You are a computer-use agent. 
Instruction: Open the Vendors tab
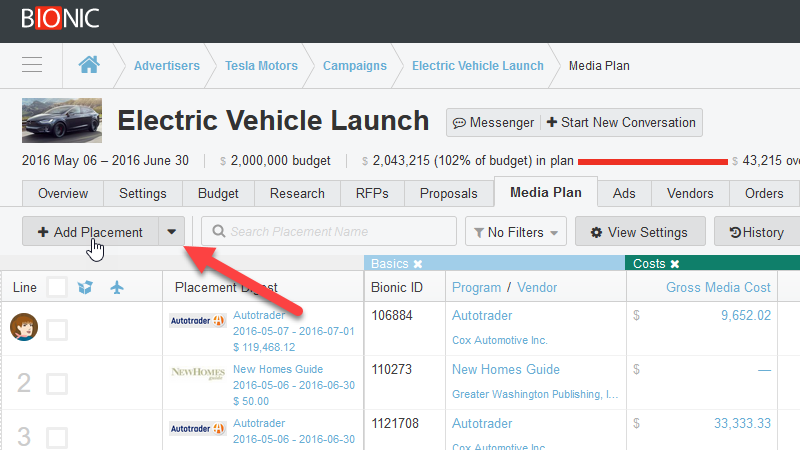(x=690, y=193)
